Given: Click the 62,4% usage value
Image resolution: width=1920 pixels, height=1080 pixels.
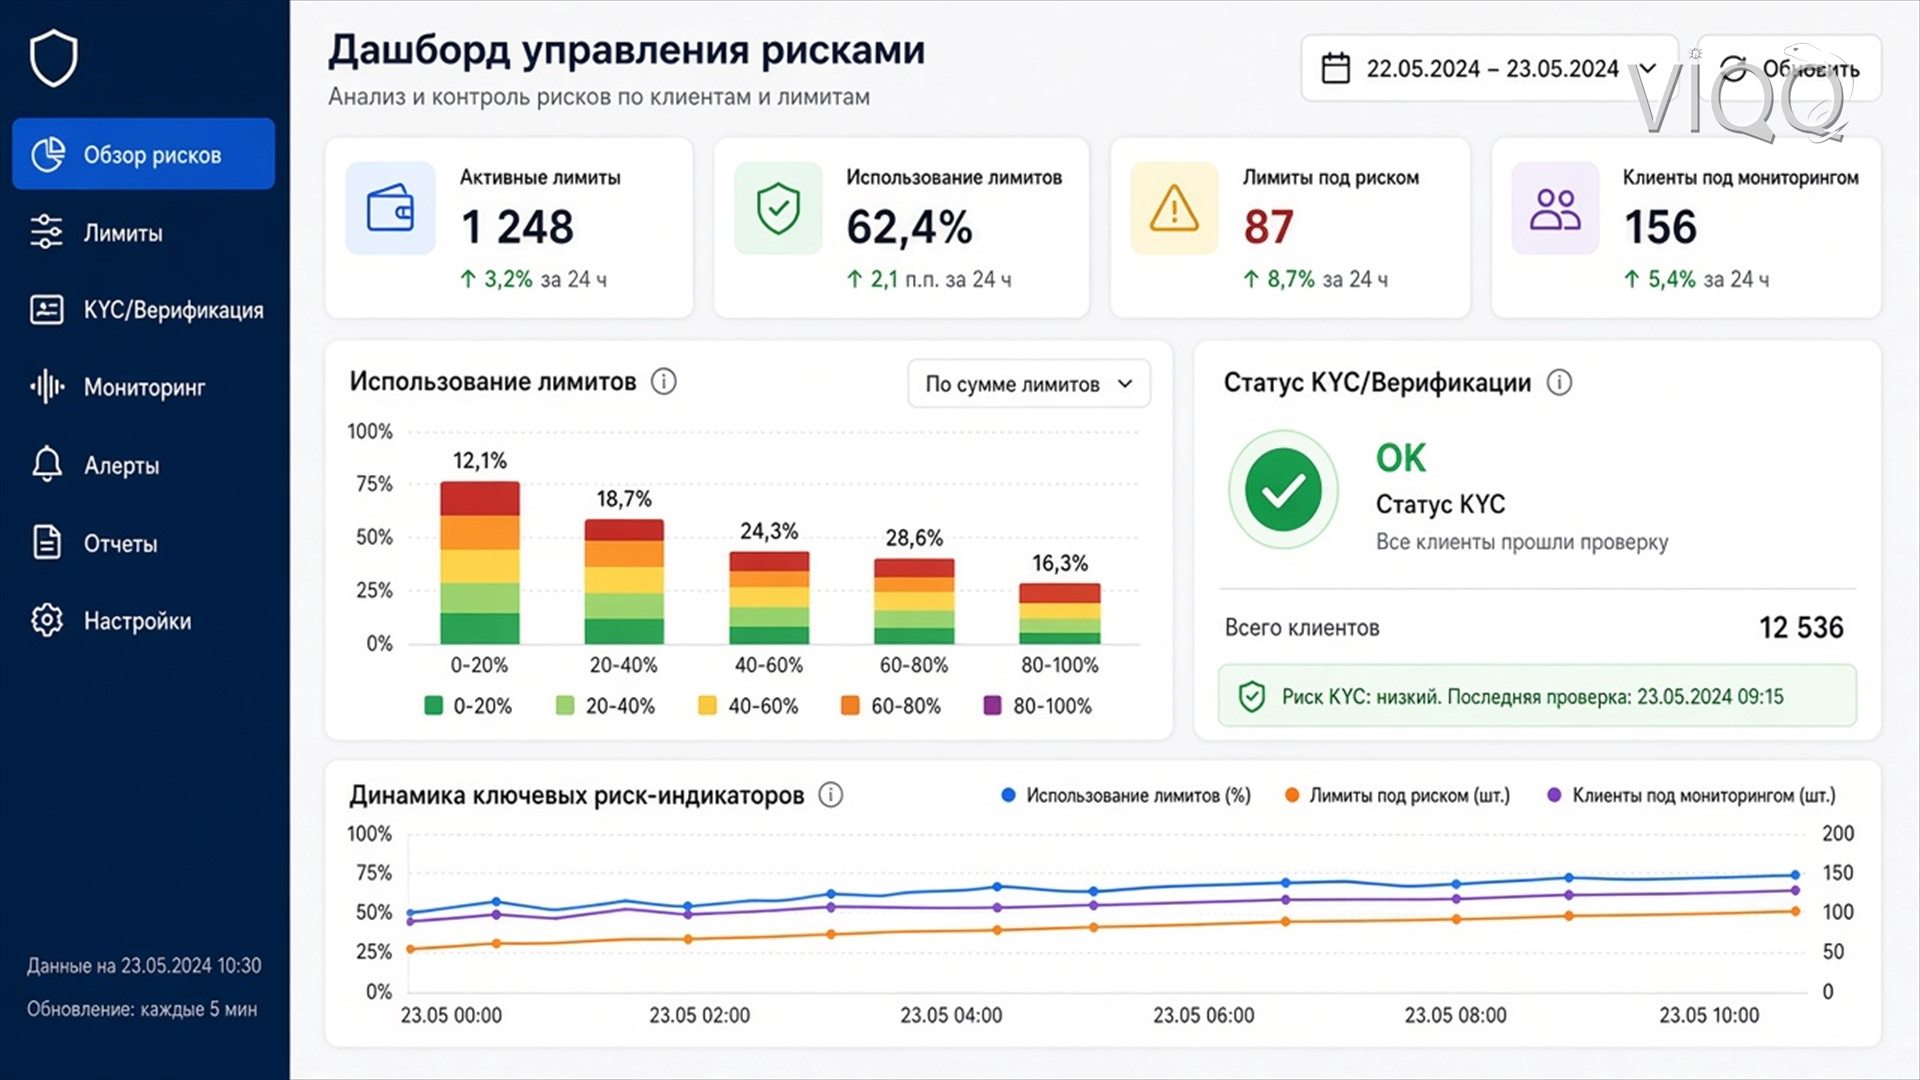Looking at the screenshot, I should tap(909, 227).
